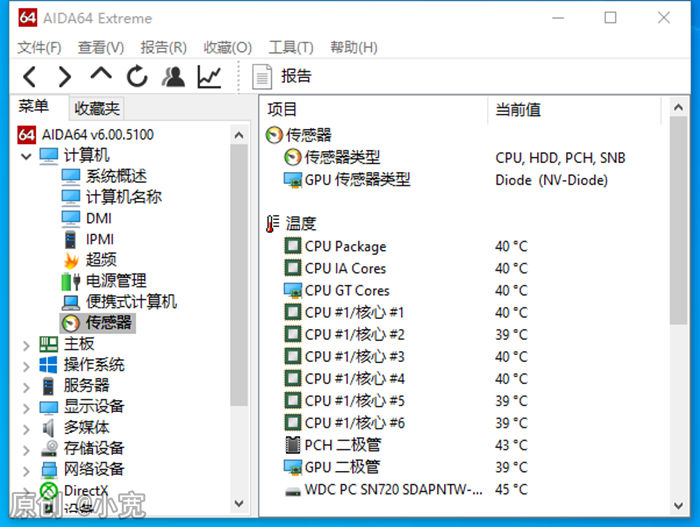Select 超频 flame icon item

click(90, 259)
